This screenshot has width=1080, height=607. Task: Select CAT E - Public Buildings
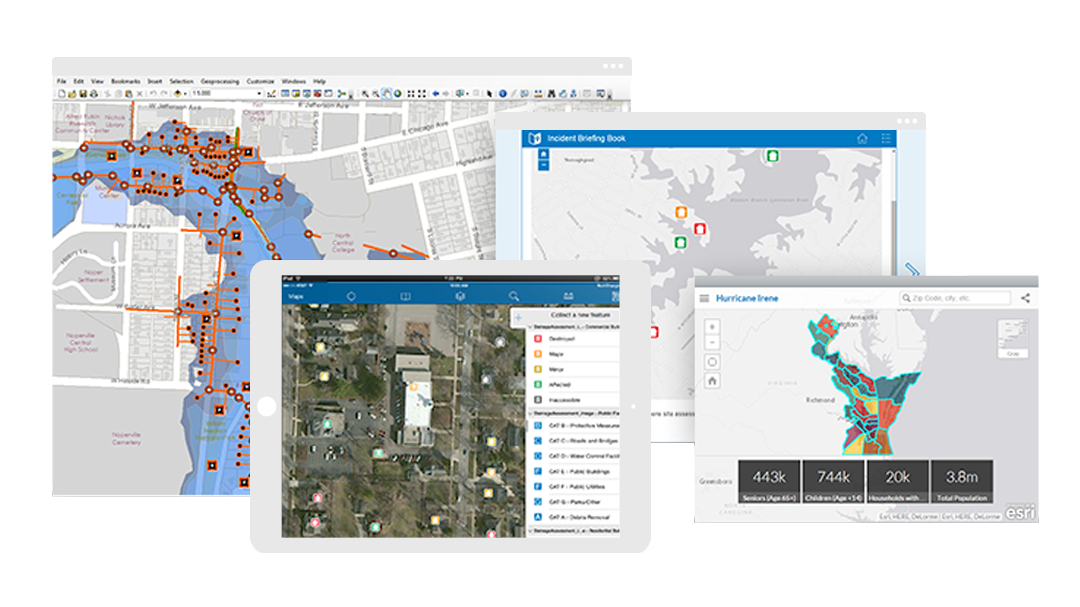573,471
